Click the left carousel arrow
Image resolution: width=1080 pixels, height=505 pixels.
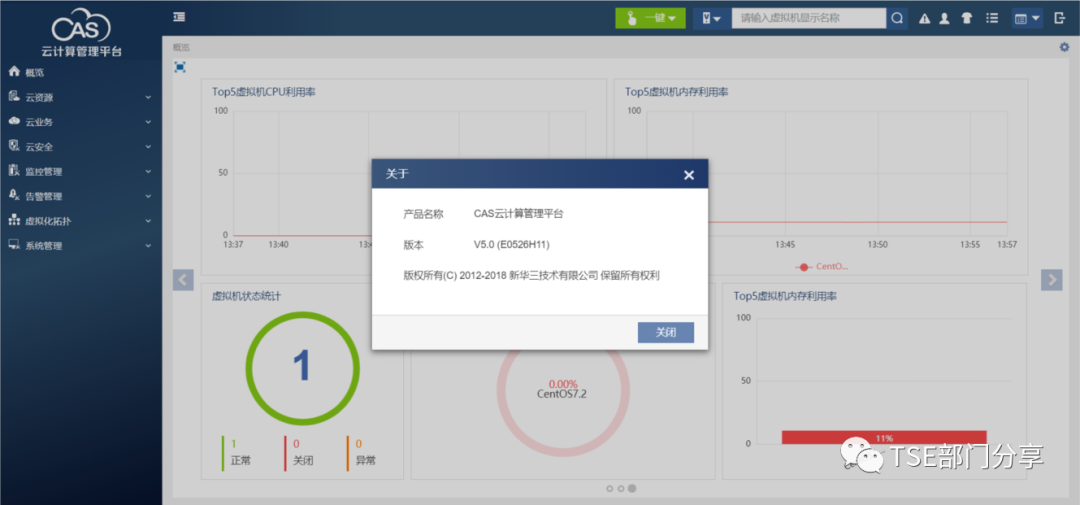183,280
